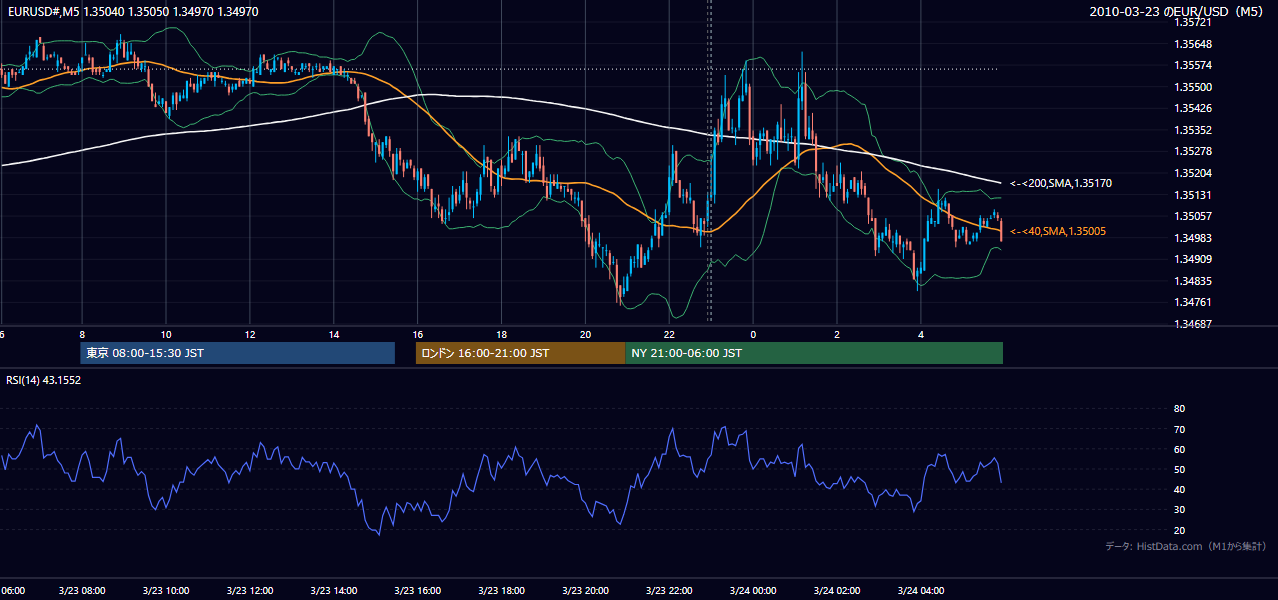Click hour tick 20 below the price chart
Viewport: 1278px width, 600px height.
click(x=586, y=335)
